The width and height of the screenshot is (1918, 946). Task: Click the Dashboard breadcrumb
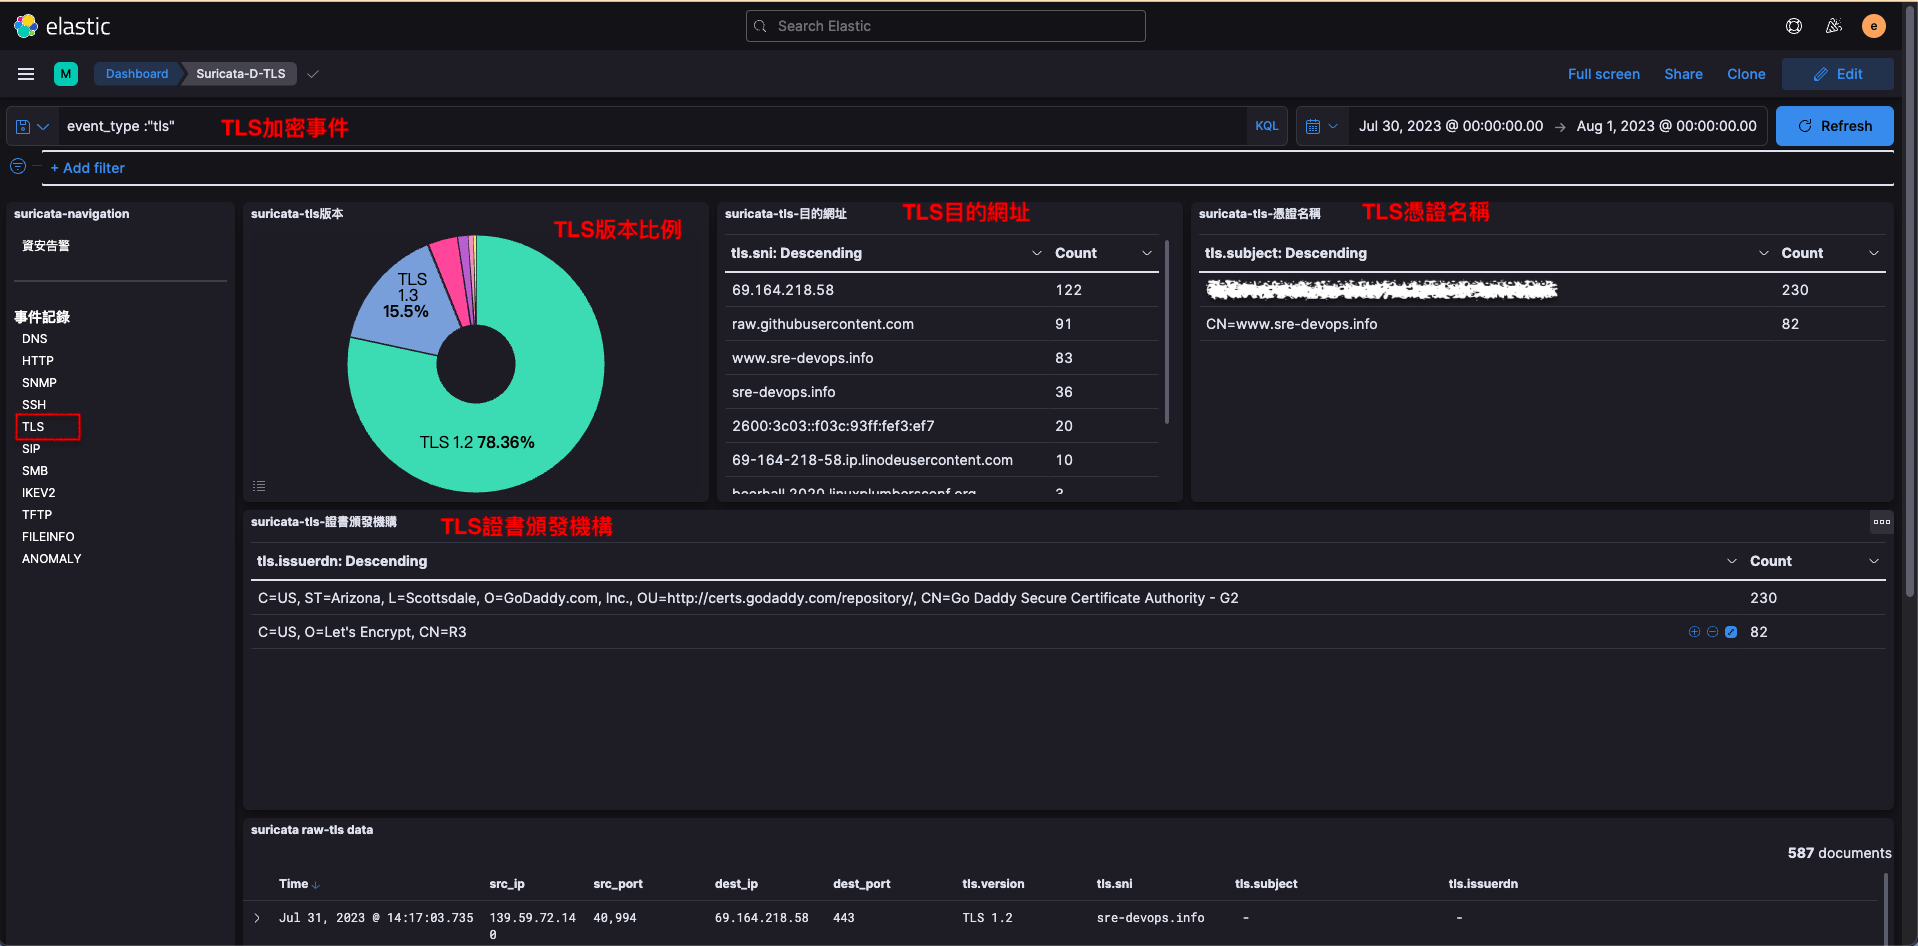pyautogui.click(x=137, y=74)
